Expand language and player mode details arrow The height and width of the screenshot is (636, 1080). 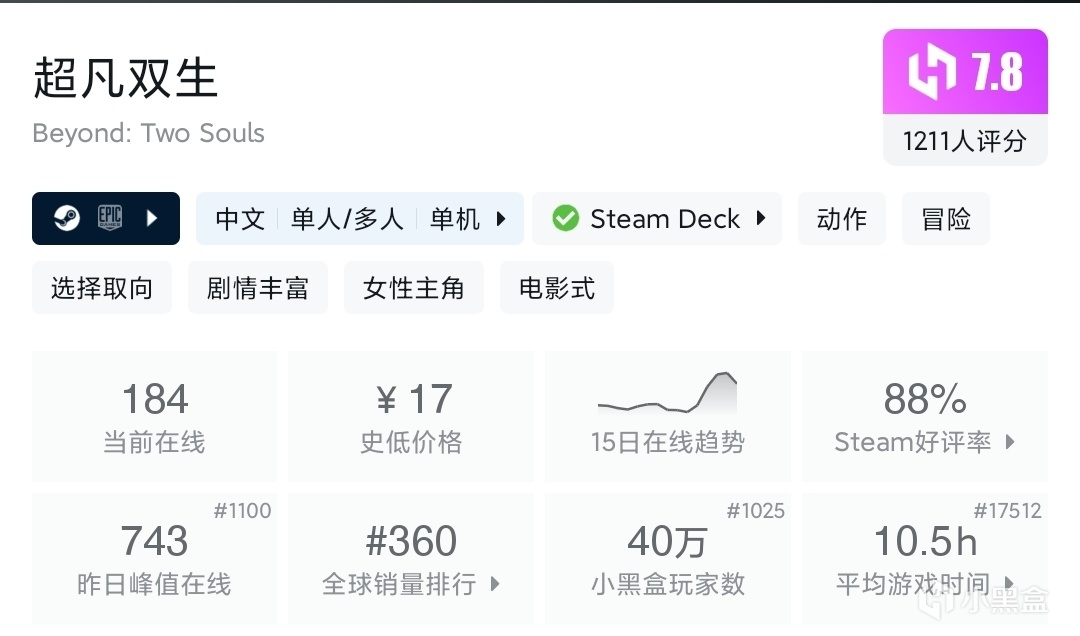502,218
